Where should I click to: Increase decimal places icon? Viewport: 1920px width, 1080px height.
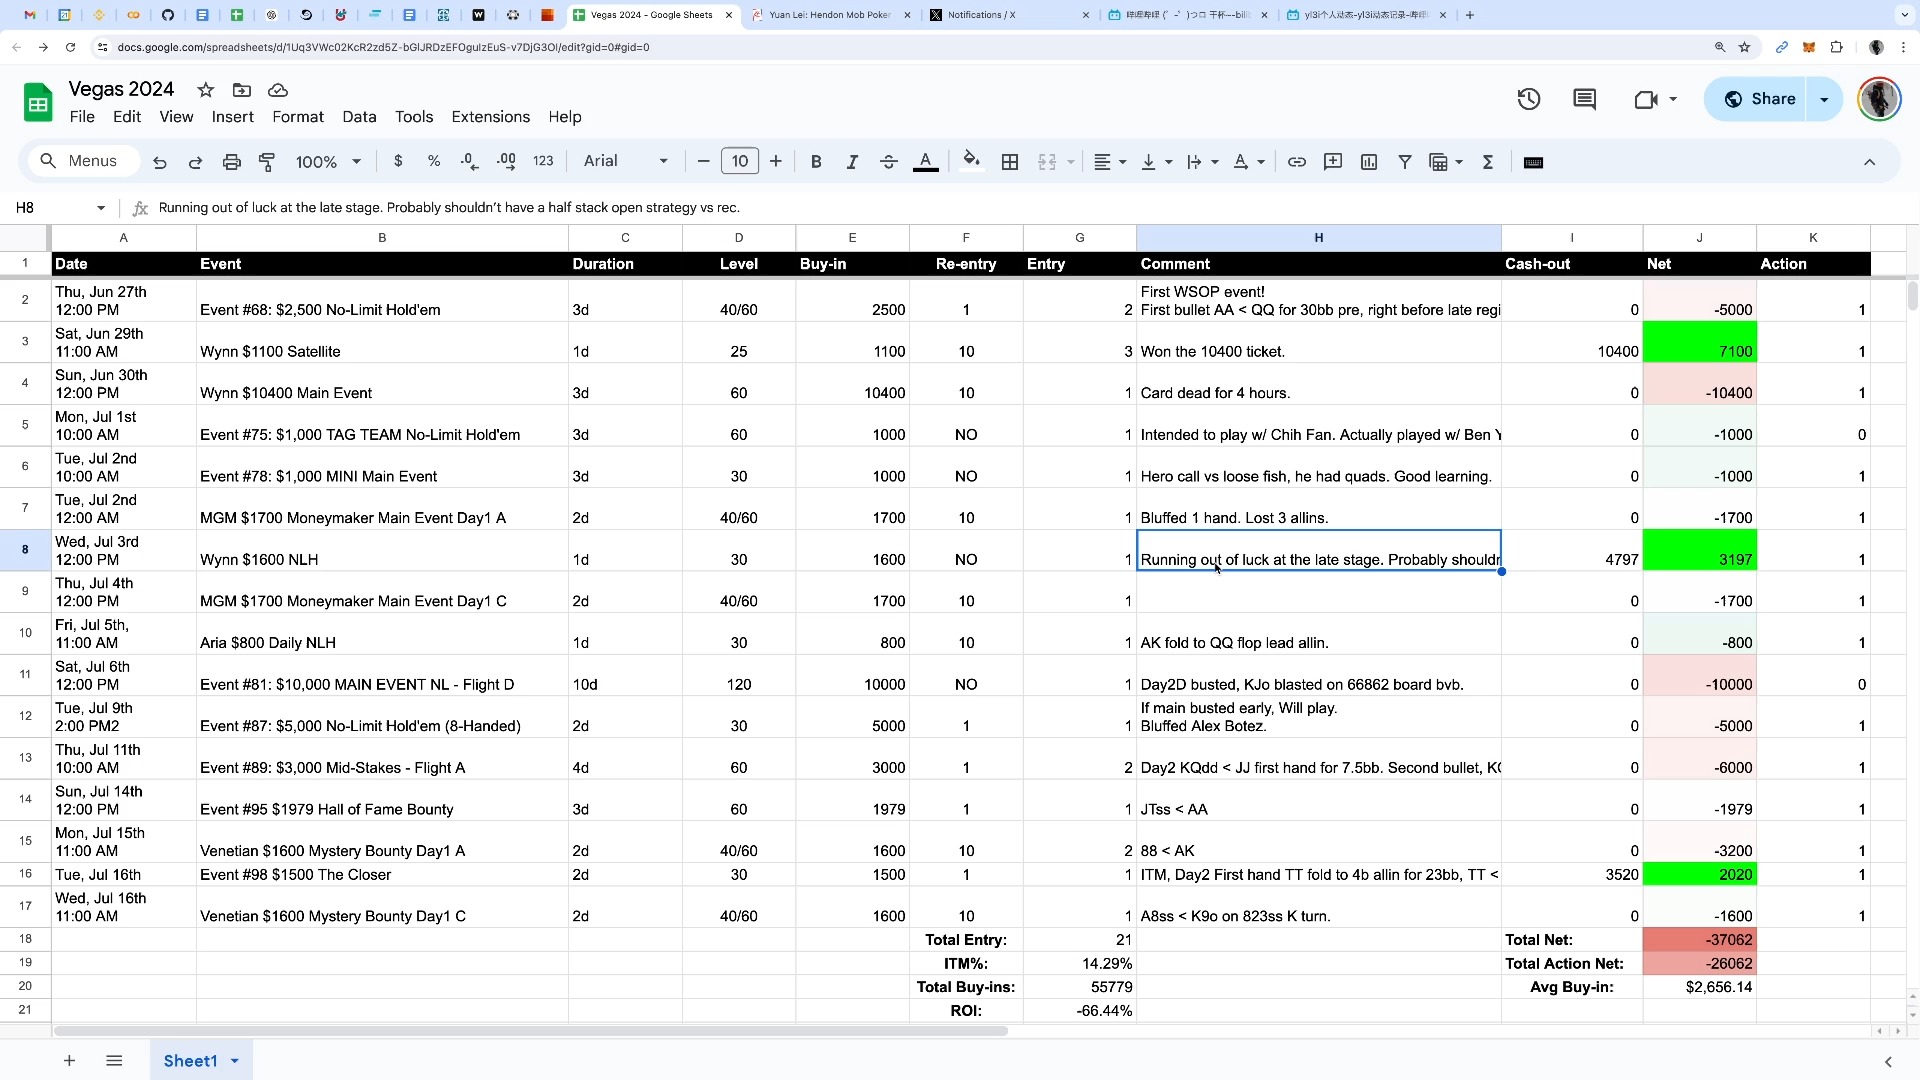506,161
